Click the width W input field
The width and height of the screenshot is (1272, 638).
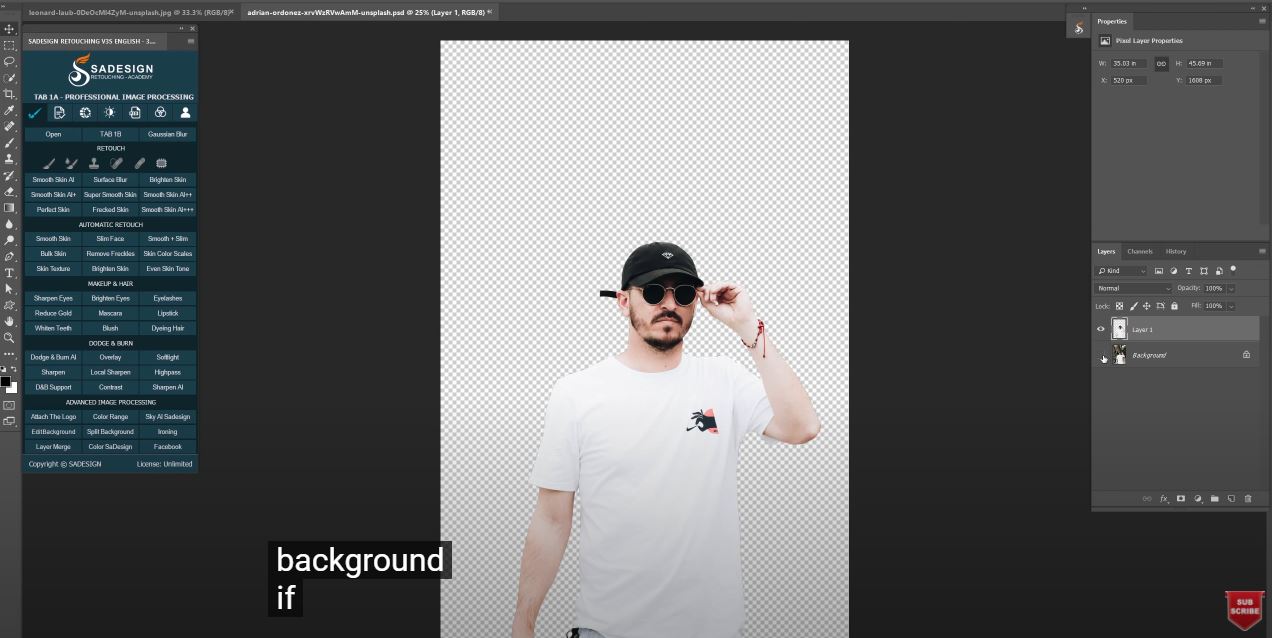tap(1129, 63)
